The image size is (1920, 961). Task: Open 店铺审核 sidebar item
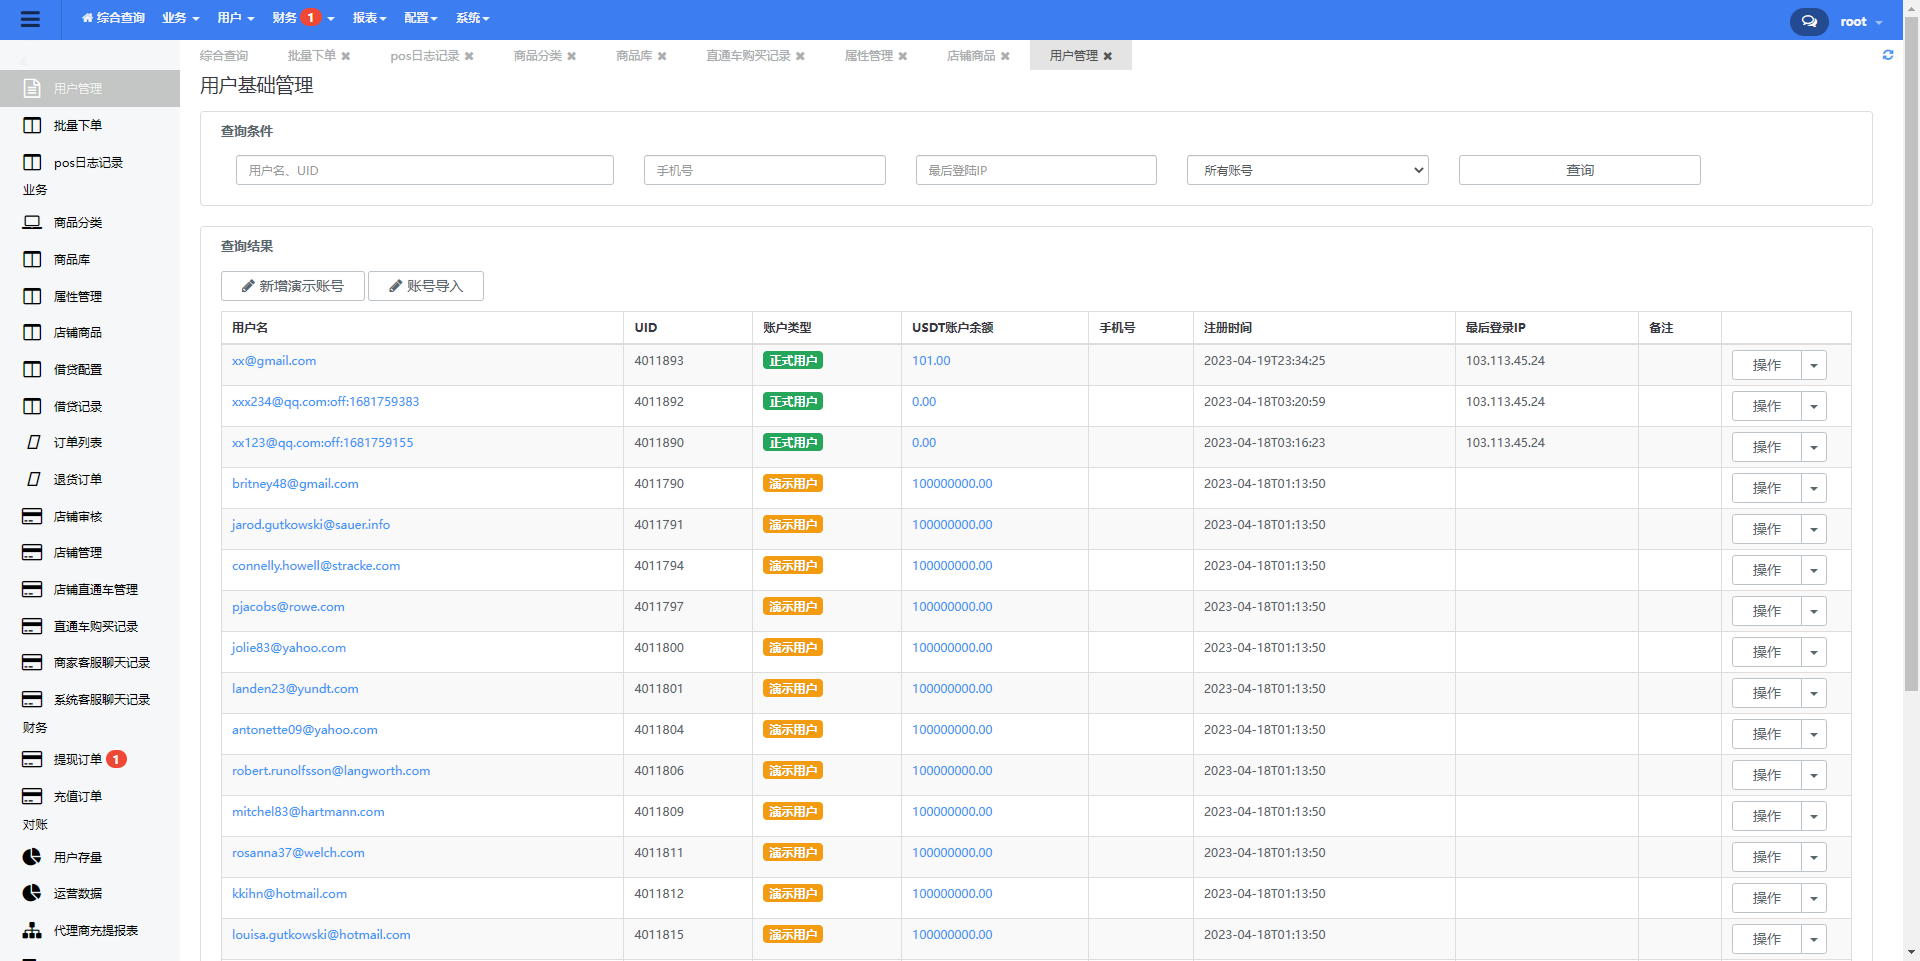78,516
